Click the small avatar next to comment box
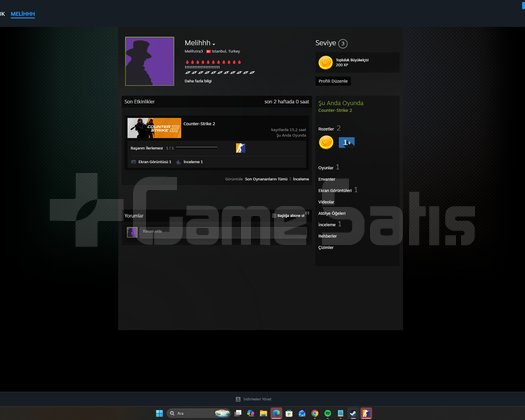This screenshot has height=420, width=525. click(132, 232)
